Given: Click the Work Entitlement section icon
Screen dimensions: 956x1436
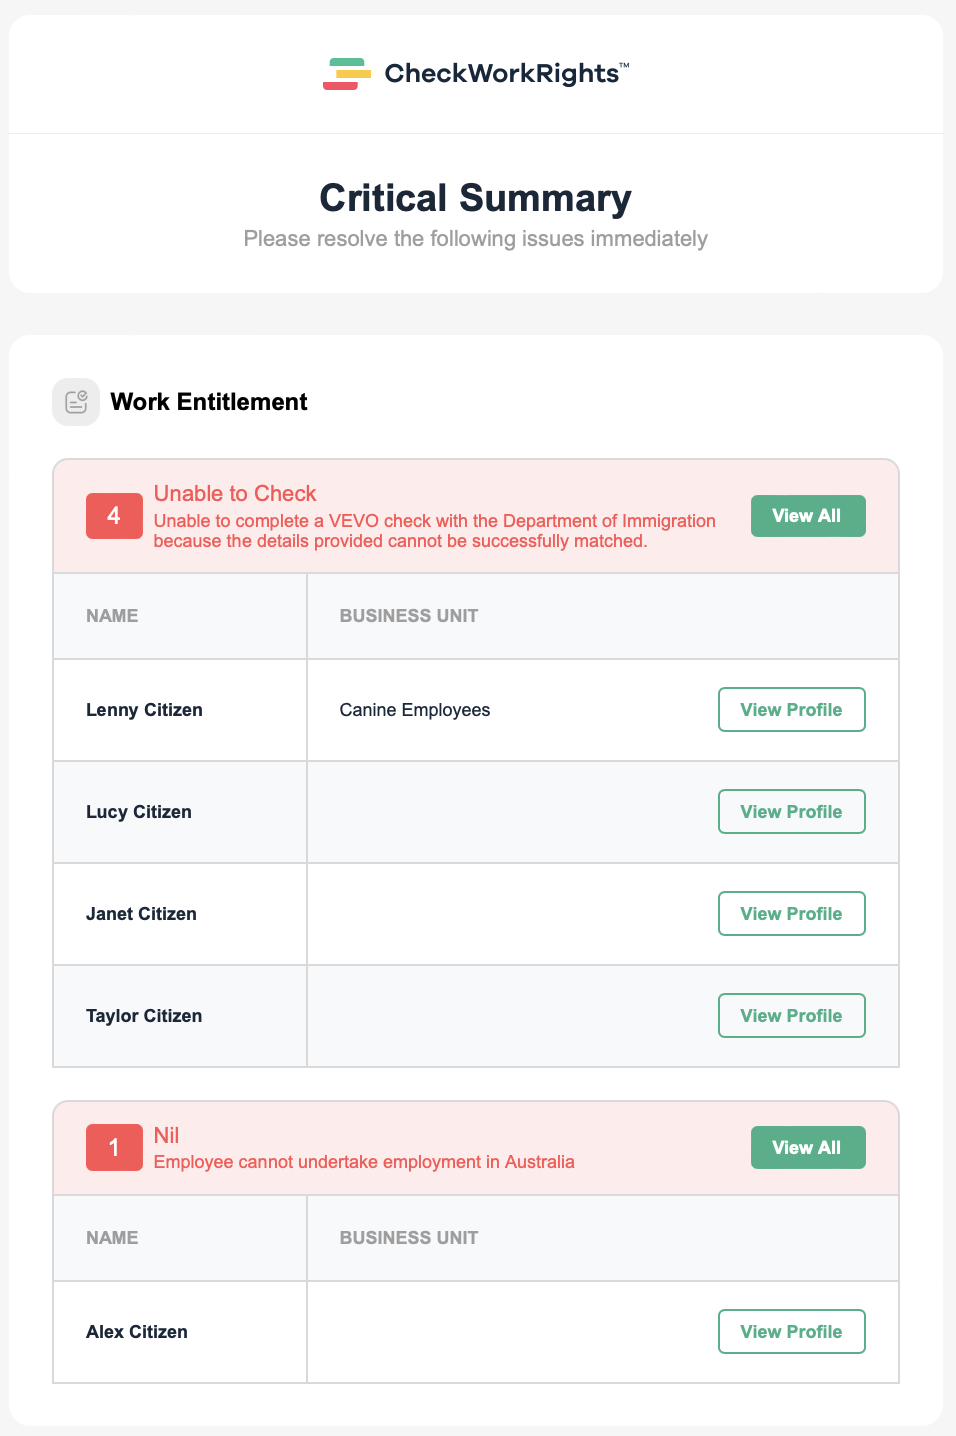Looking at the screenshot, I should pos(76,402).
